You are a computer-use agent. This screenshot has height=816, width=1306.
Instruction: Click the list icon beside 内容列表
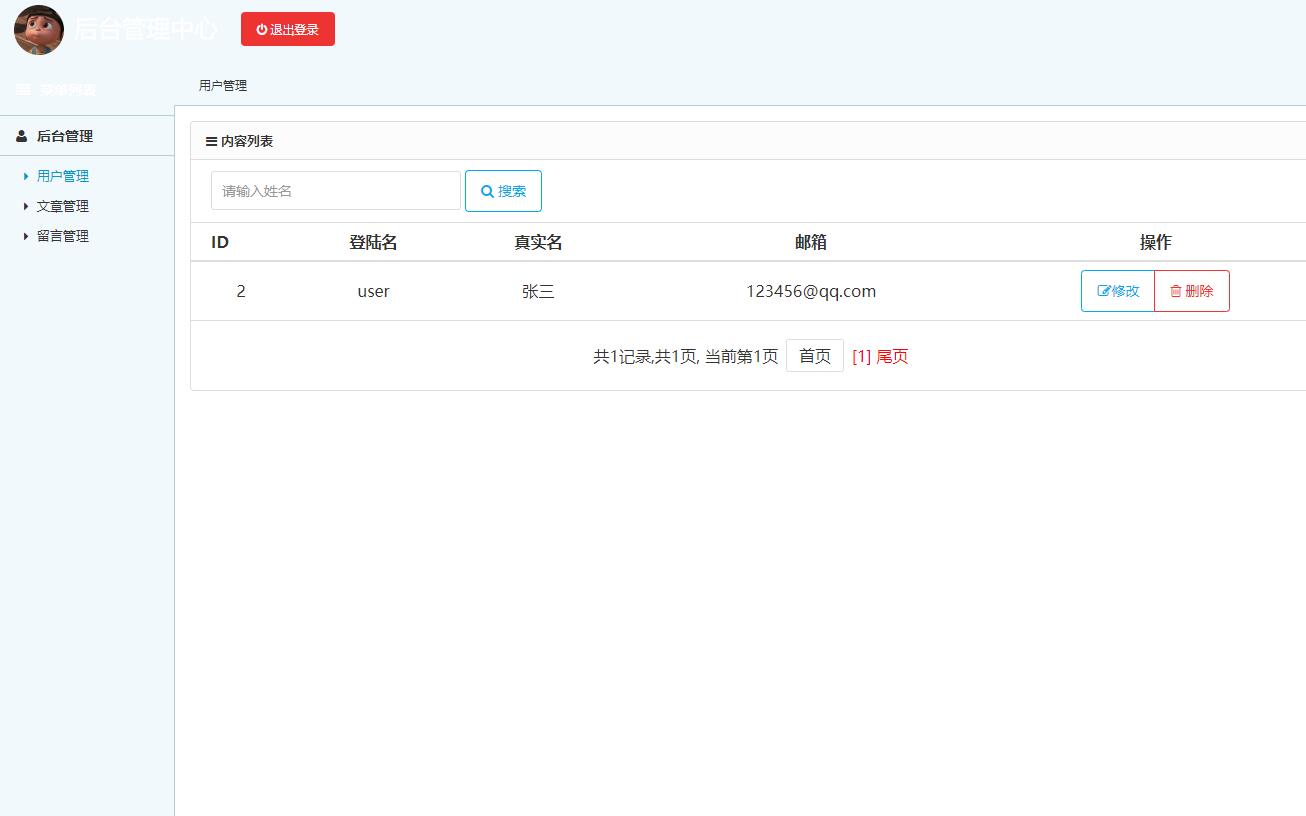(211, 142)
